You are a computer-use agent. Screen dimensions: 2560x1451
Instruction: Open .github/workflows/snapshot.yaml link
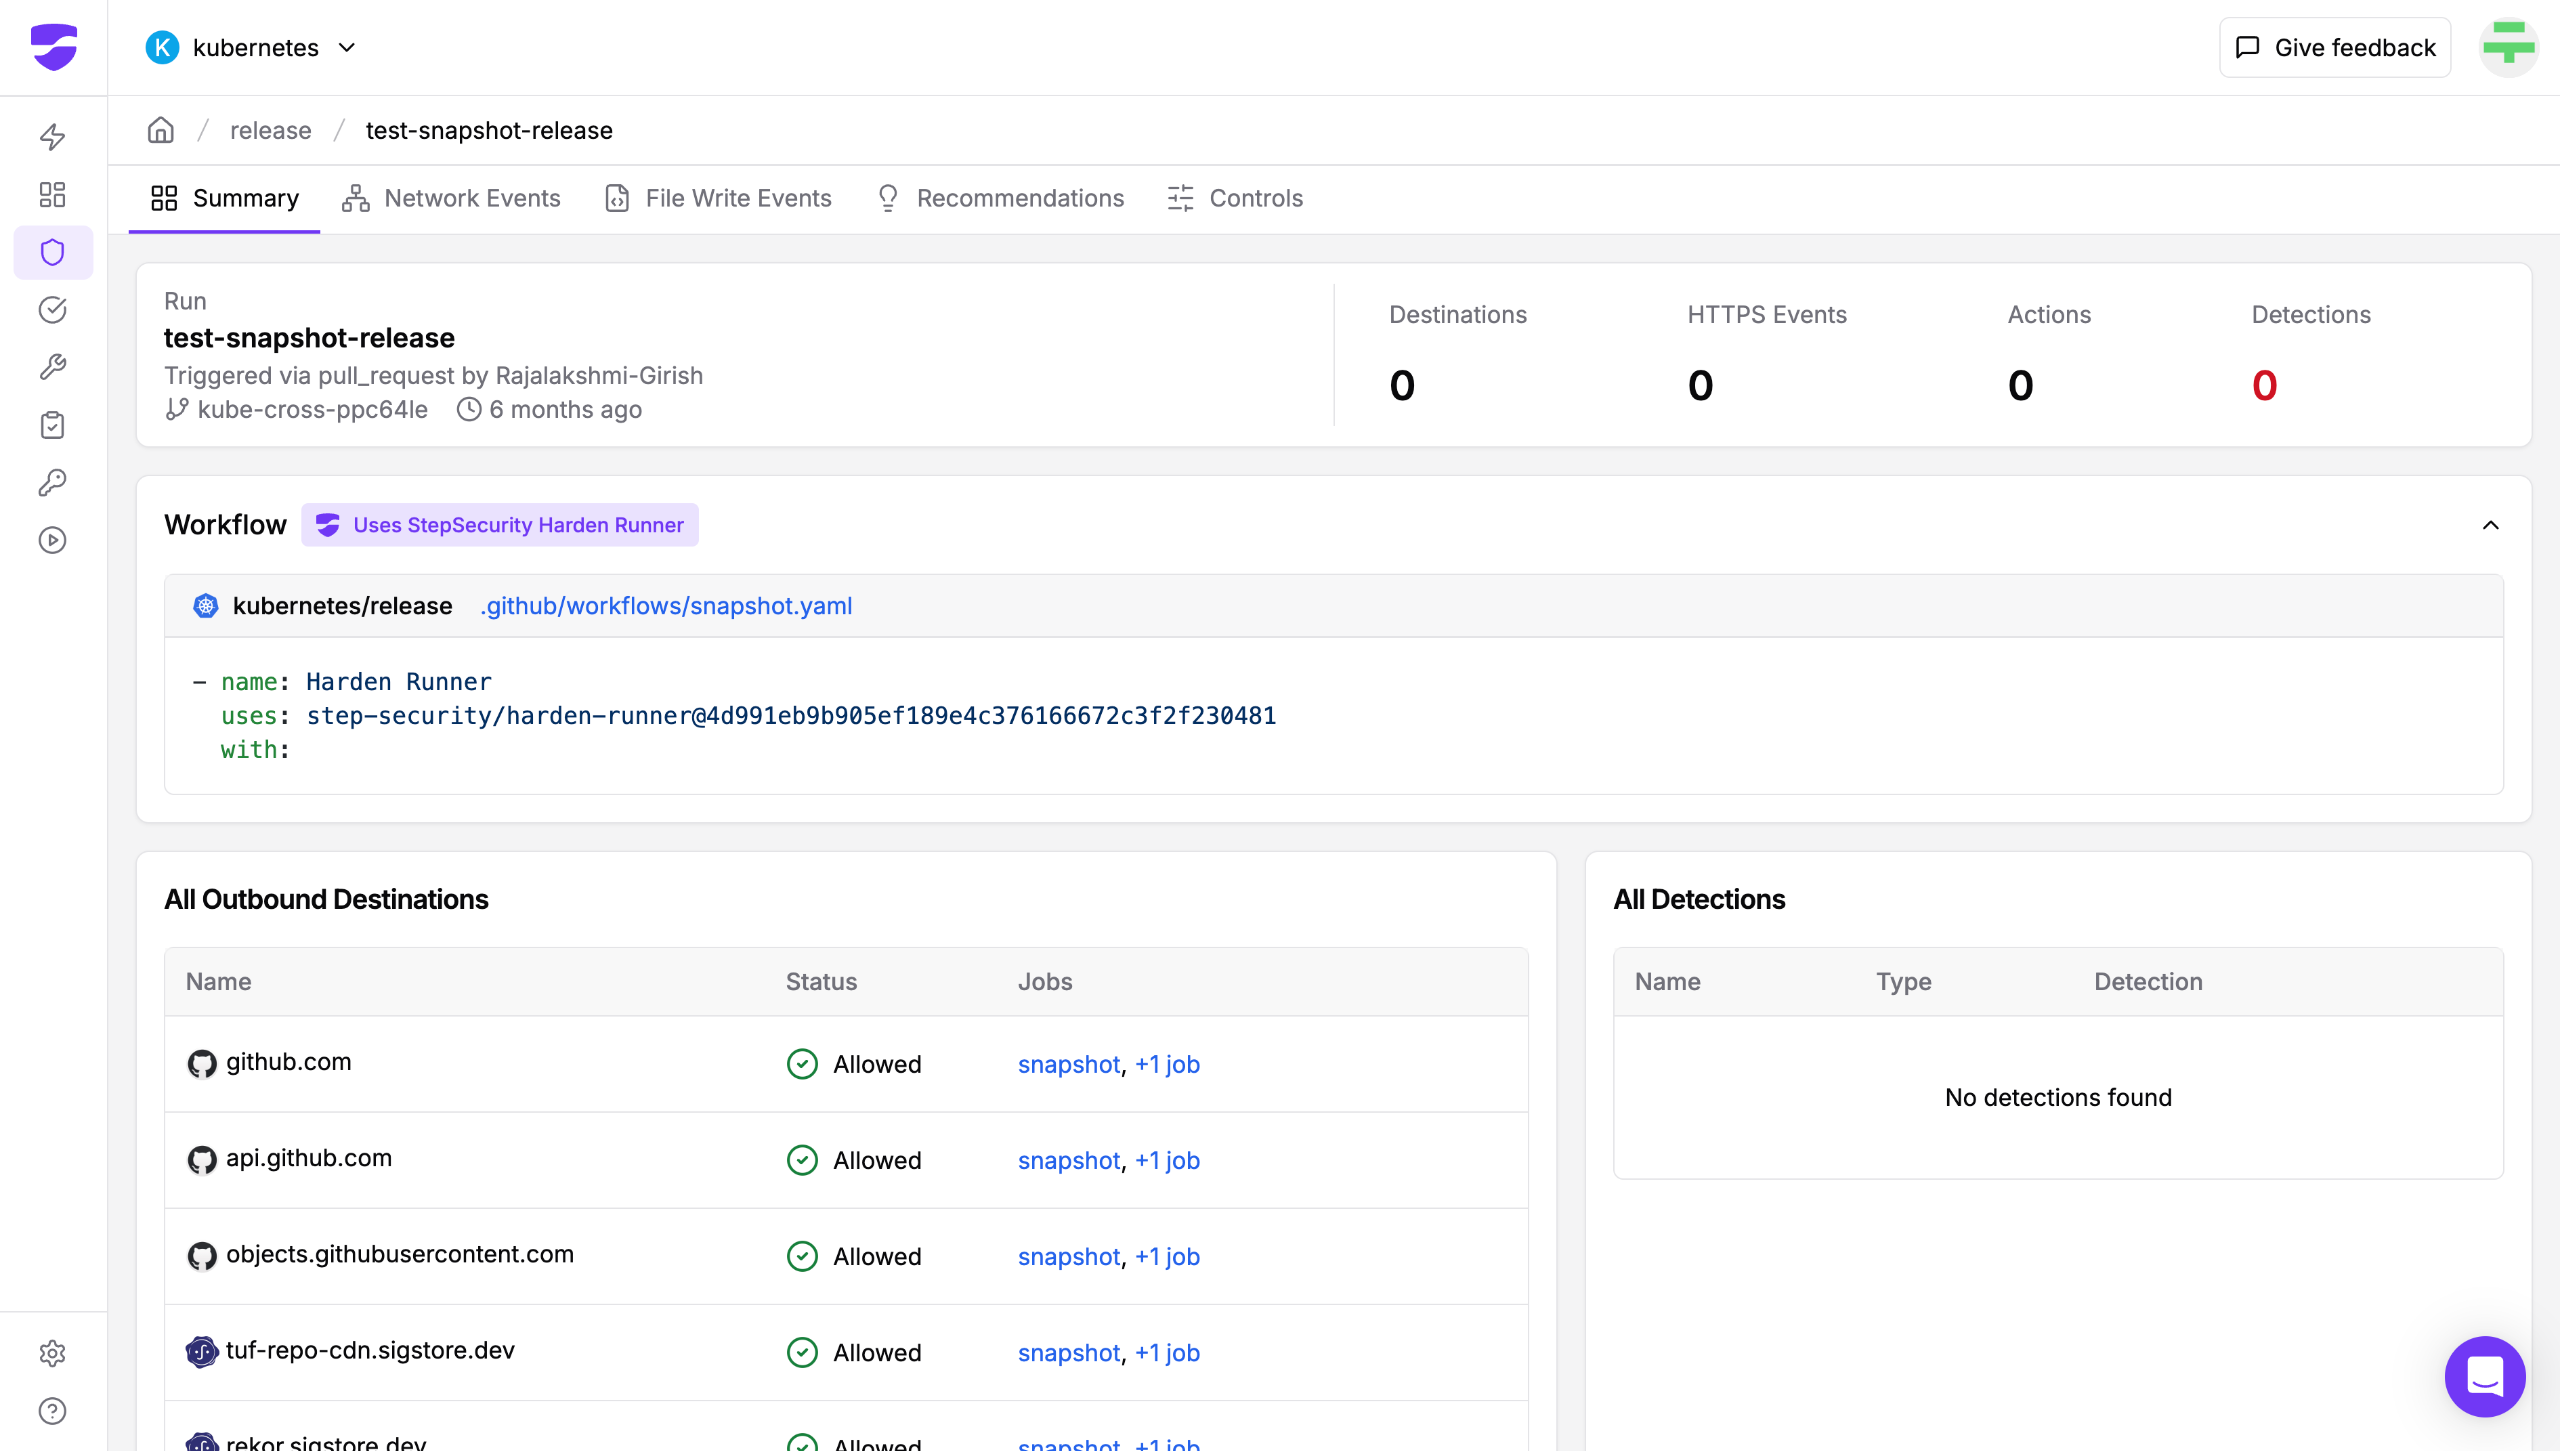666,606
